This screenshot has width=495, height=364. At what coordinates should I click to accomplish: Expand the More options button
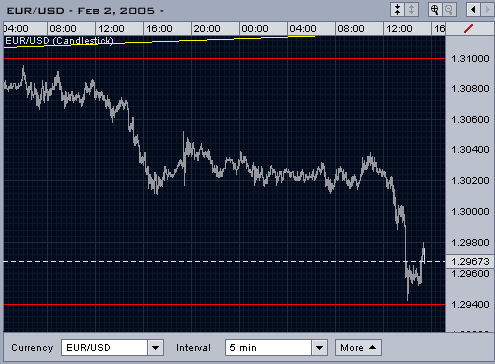pyautogui.click(x=358, y=348)
